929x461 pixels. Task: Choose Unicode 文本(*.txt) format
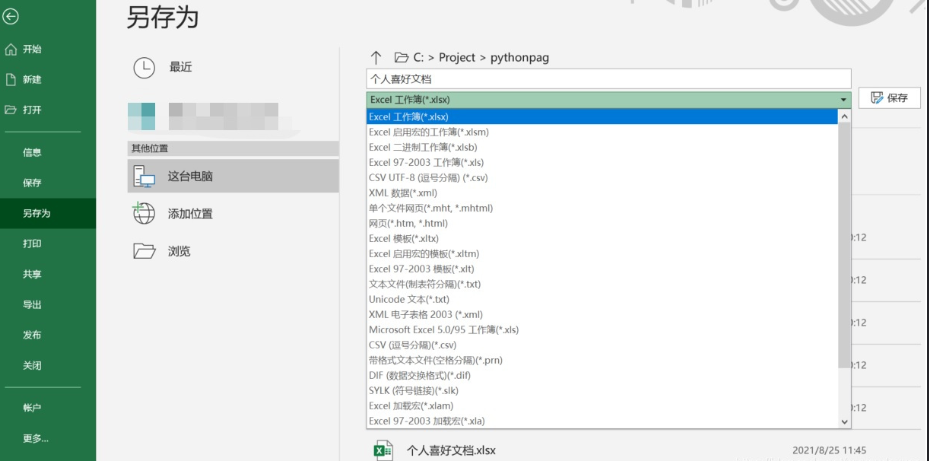click(602, 299)
